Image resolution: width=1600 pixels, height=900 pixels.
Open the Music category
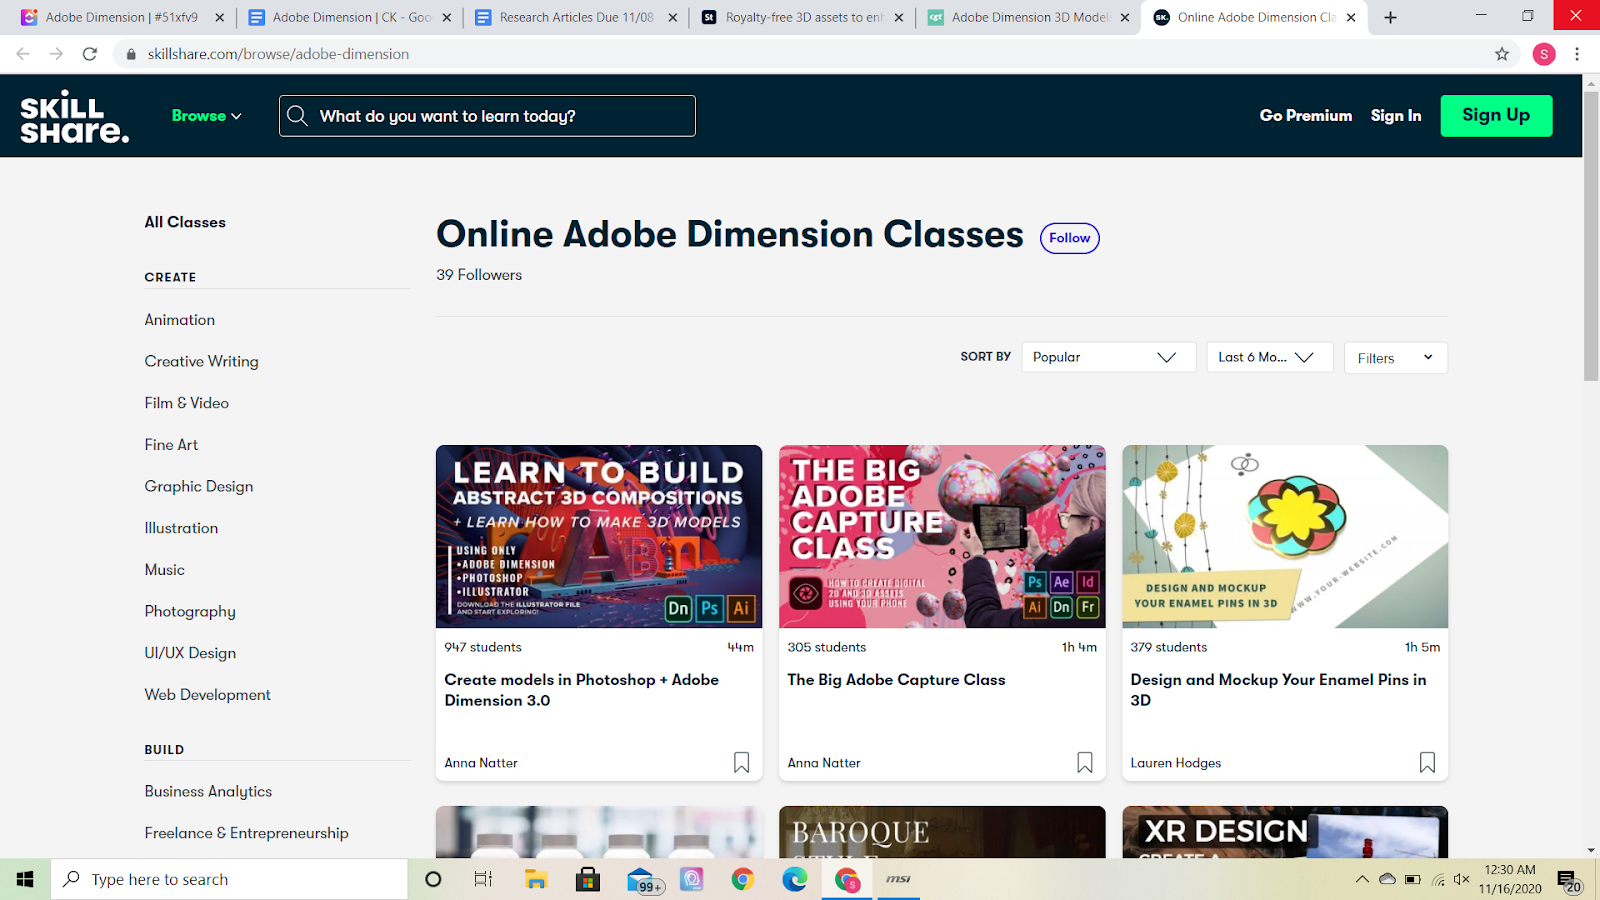[165, 570]
